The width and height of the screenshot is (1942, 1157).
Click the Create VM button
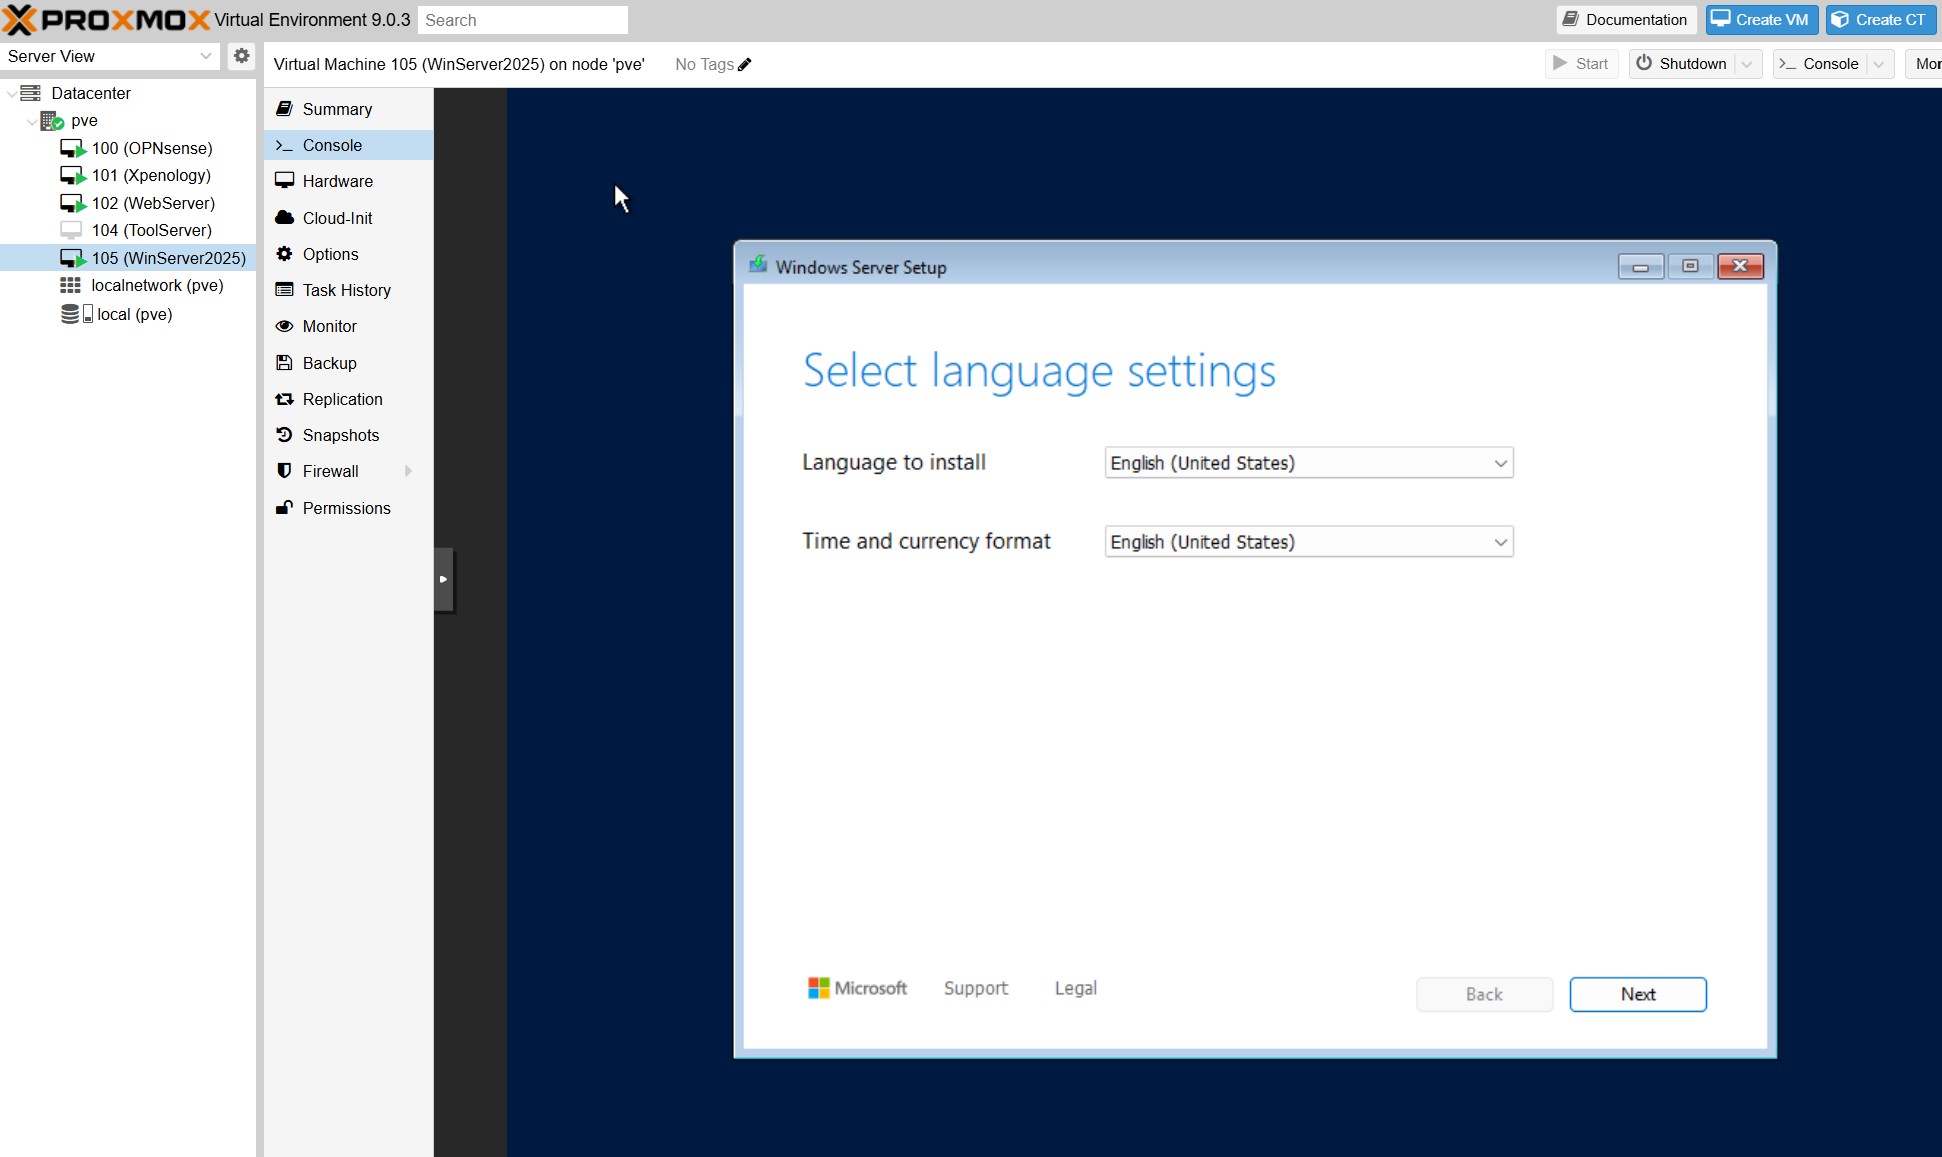tap(1761, 20)
